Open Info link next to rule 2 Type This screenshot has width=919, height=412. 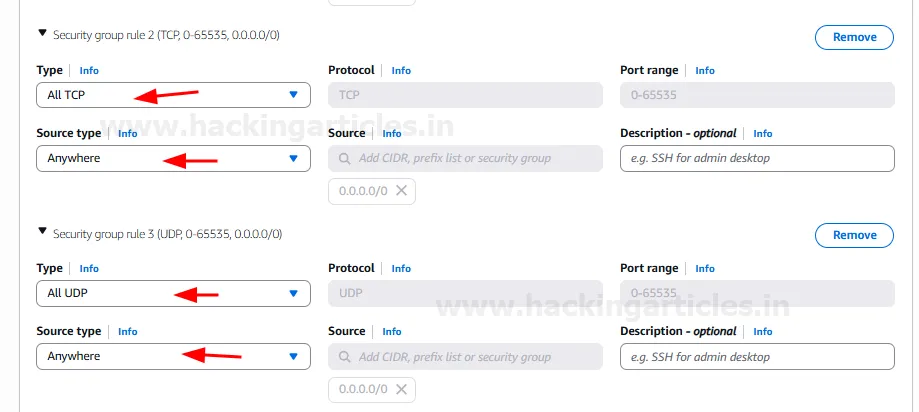coord(89,71)
